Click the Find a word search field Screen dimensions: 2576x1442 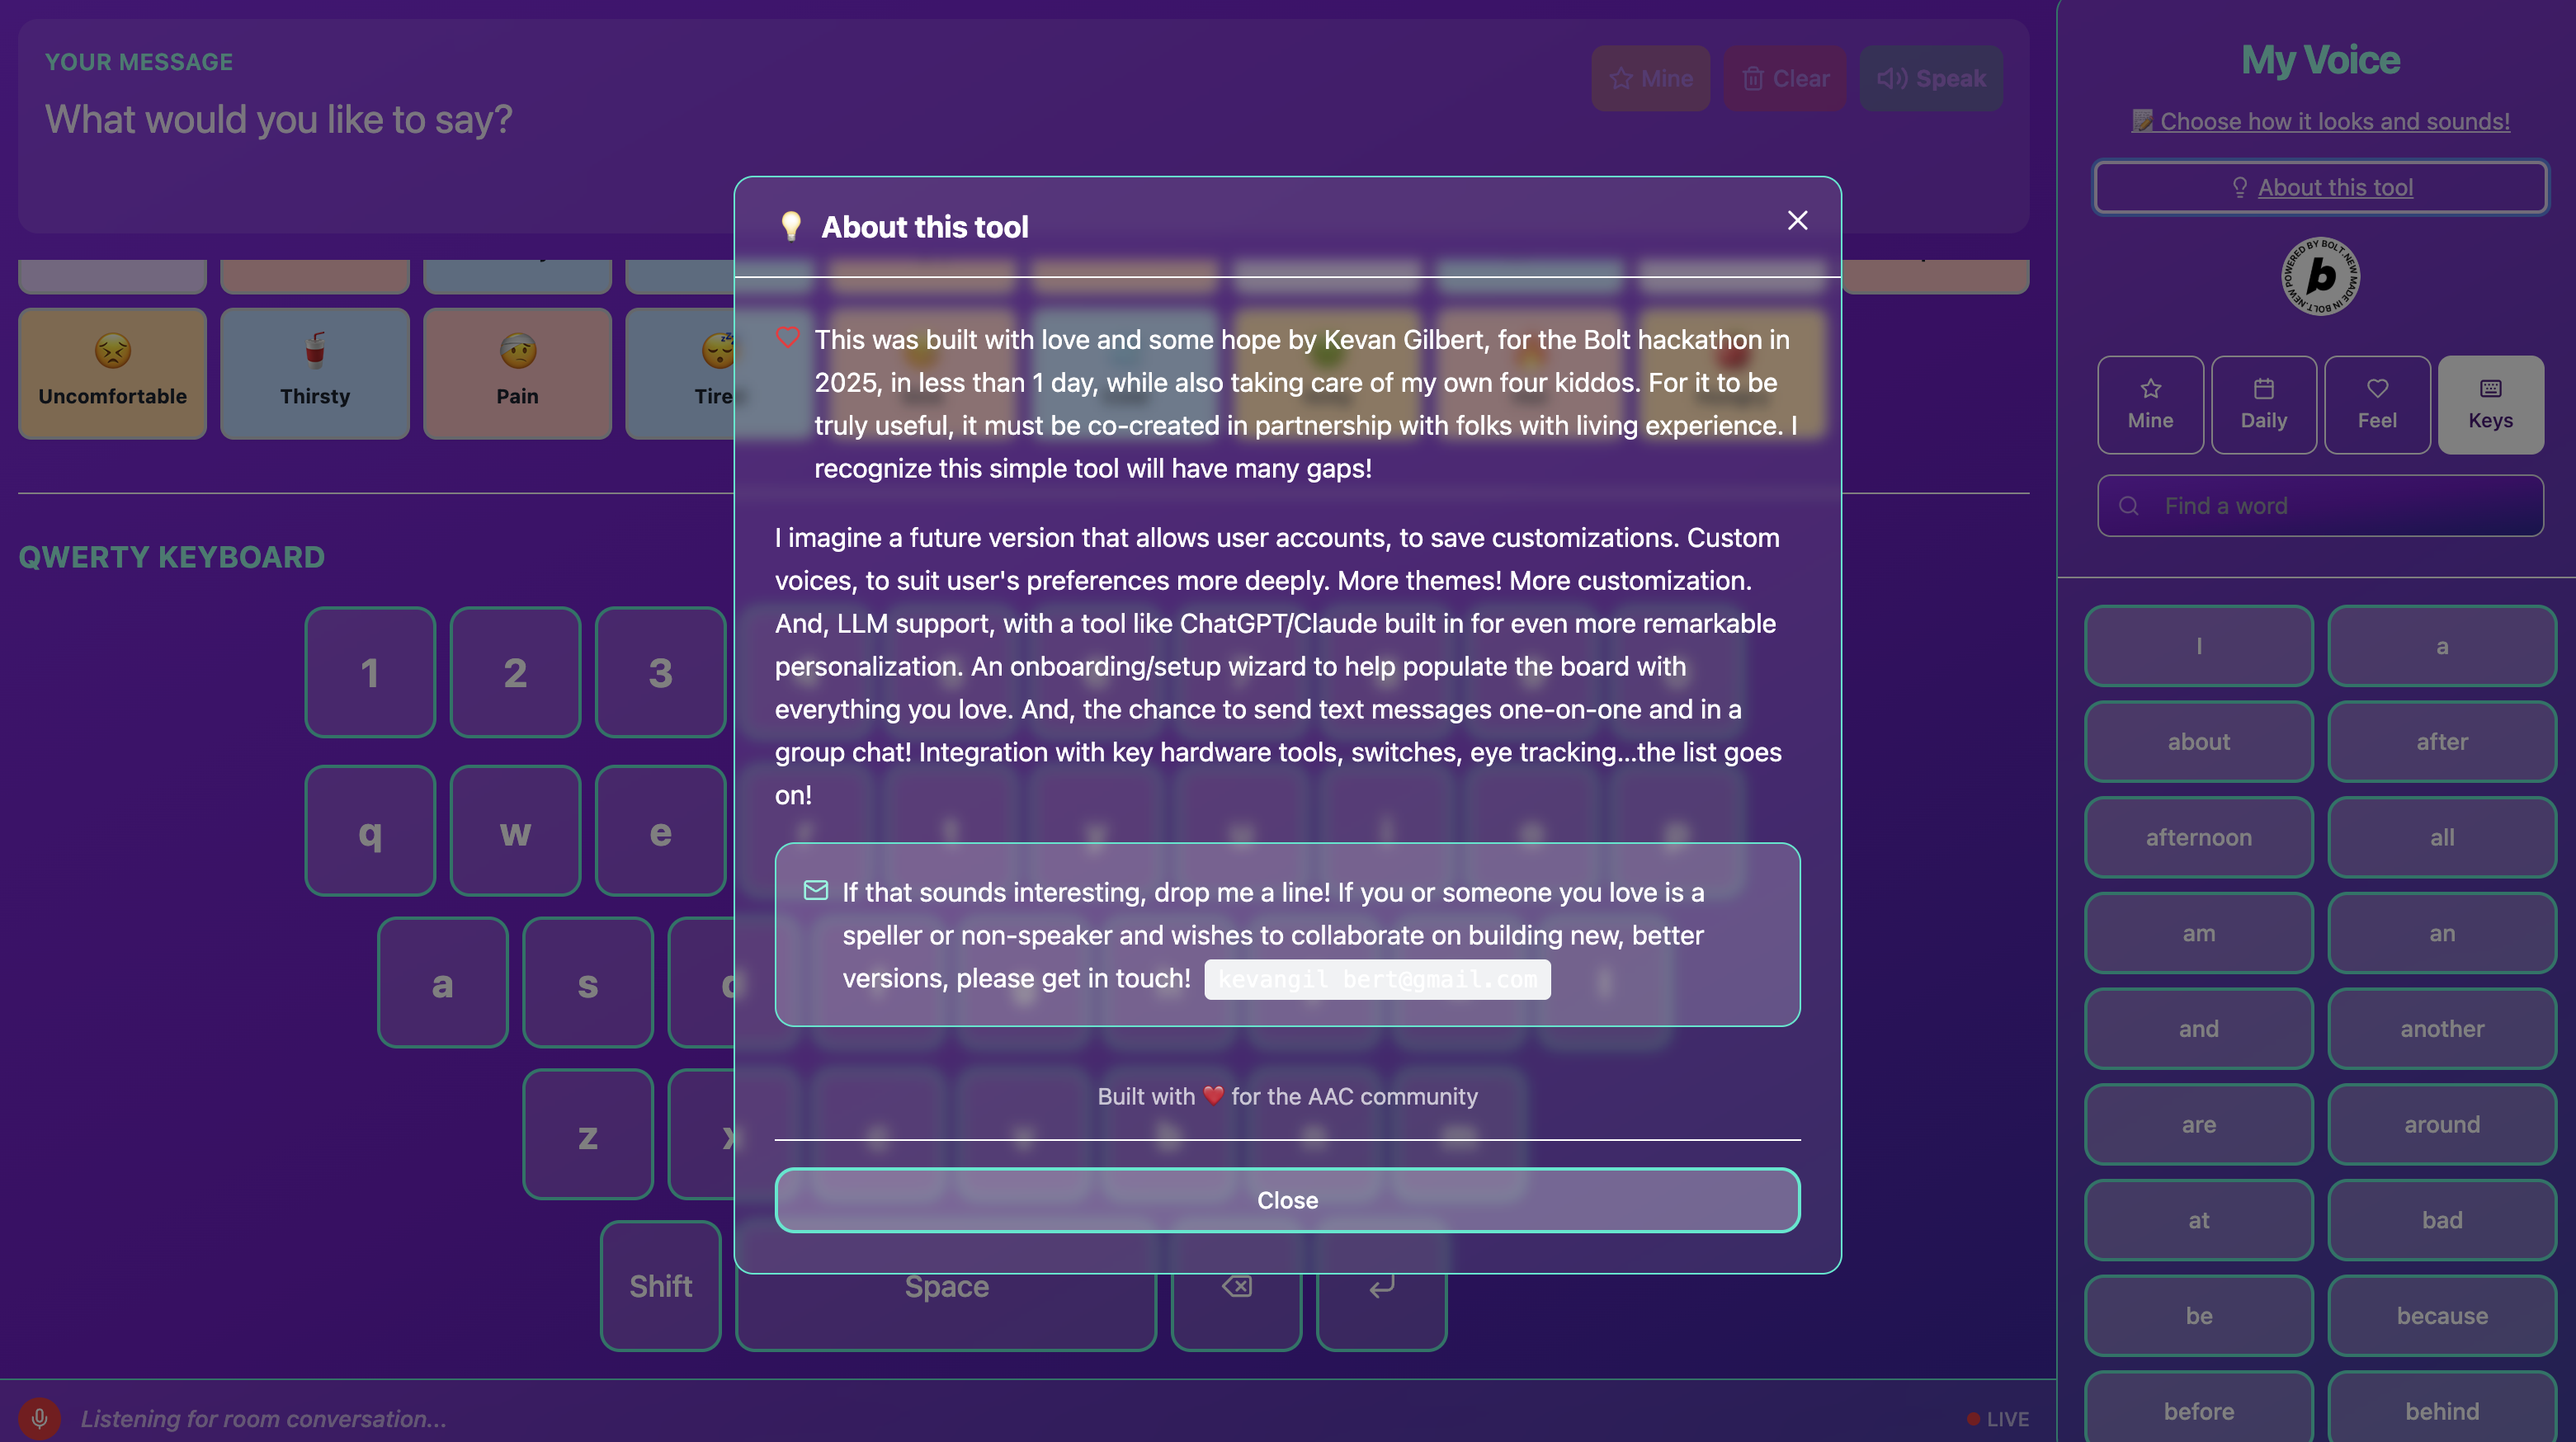point(2320,506)
